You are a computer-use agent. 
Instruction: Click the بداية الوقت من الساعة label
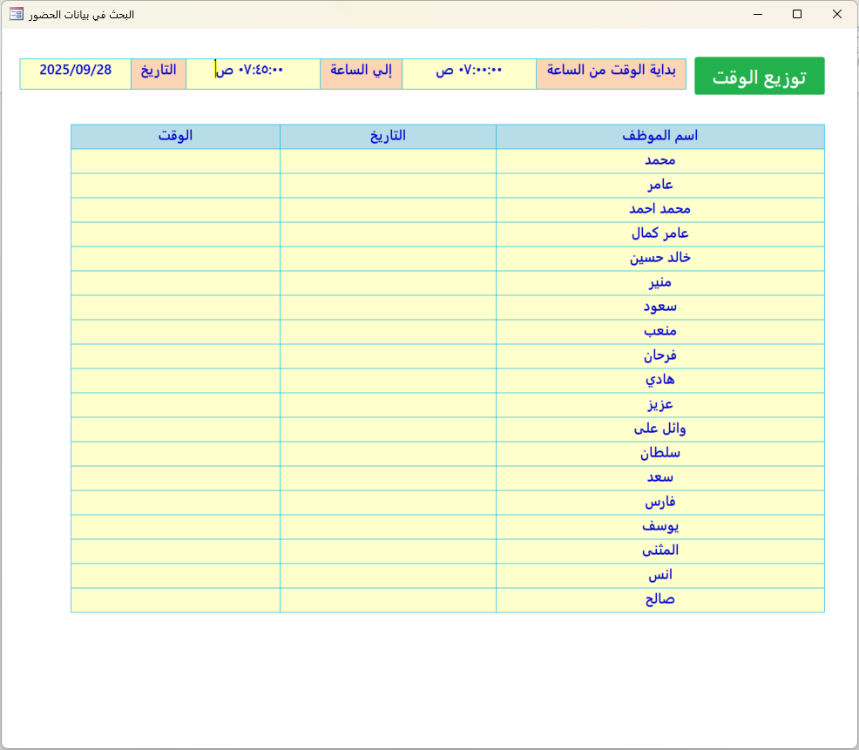pyautogui.click(x=611, y=73)
